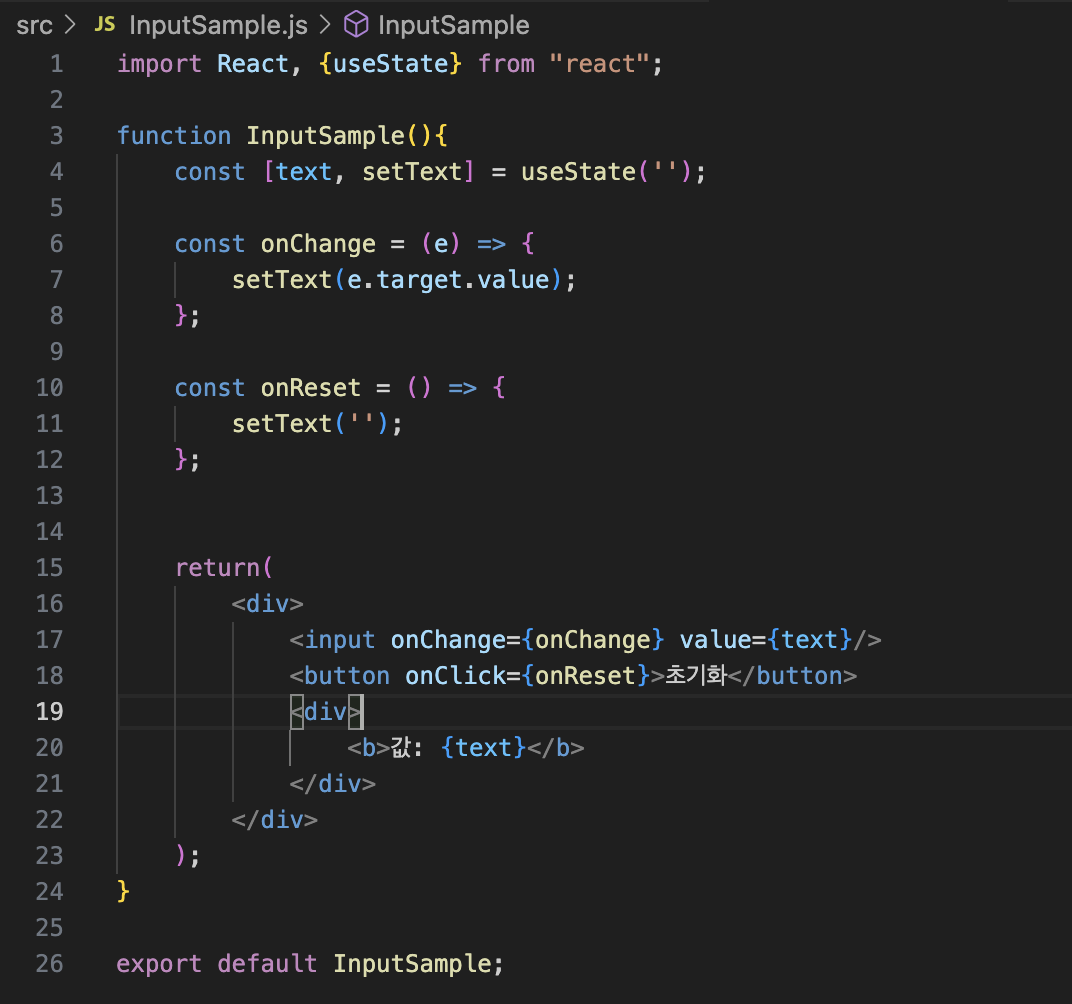Click setText('') call on line 11
This screenshot has width=1072, height=1004.
310,424
